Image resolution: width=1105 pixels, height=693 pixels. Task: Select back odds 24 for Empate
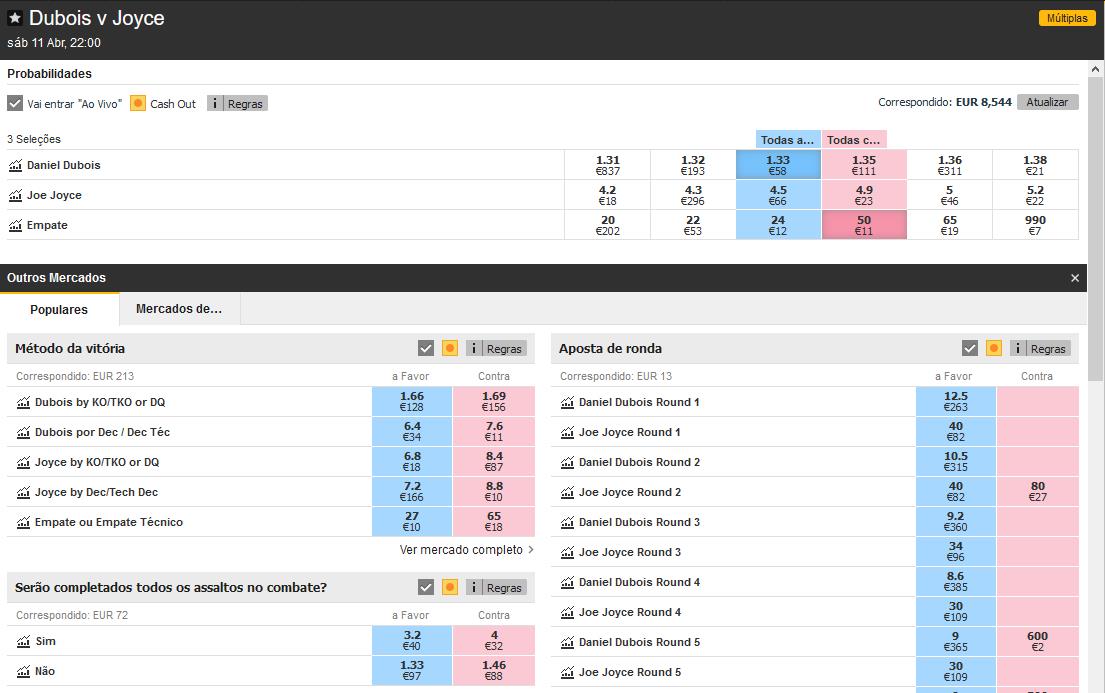click(x=778, y=225)
